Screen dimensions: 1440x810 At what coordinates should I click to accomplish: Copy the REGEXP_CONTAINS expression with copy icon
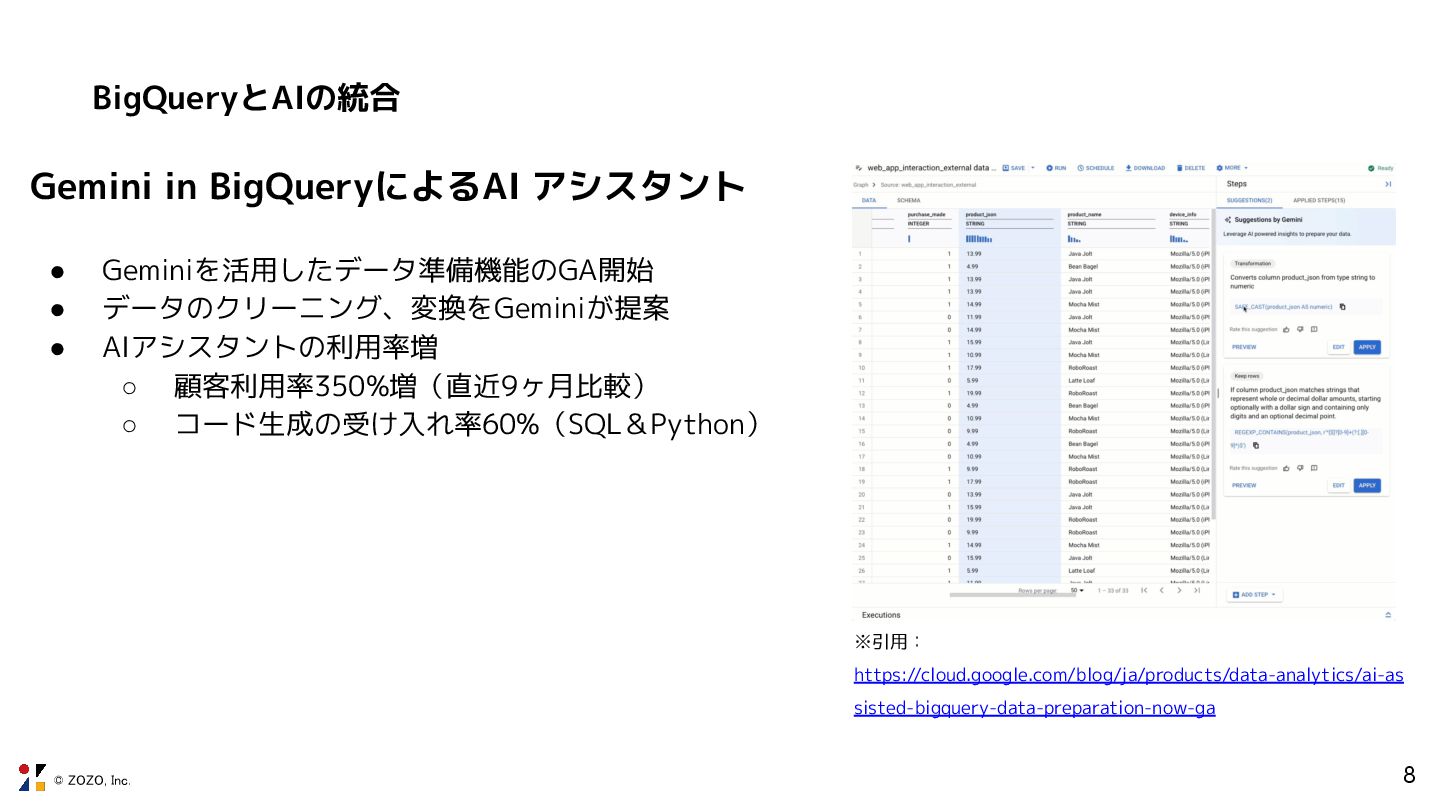point(1256,445)
